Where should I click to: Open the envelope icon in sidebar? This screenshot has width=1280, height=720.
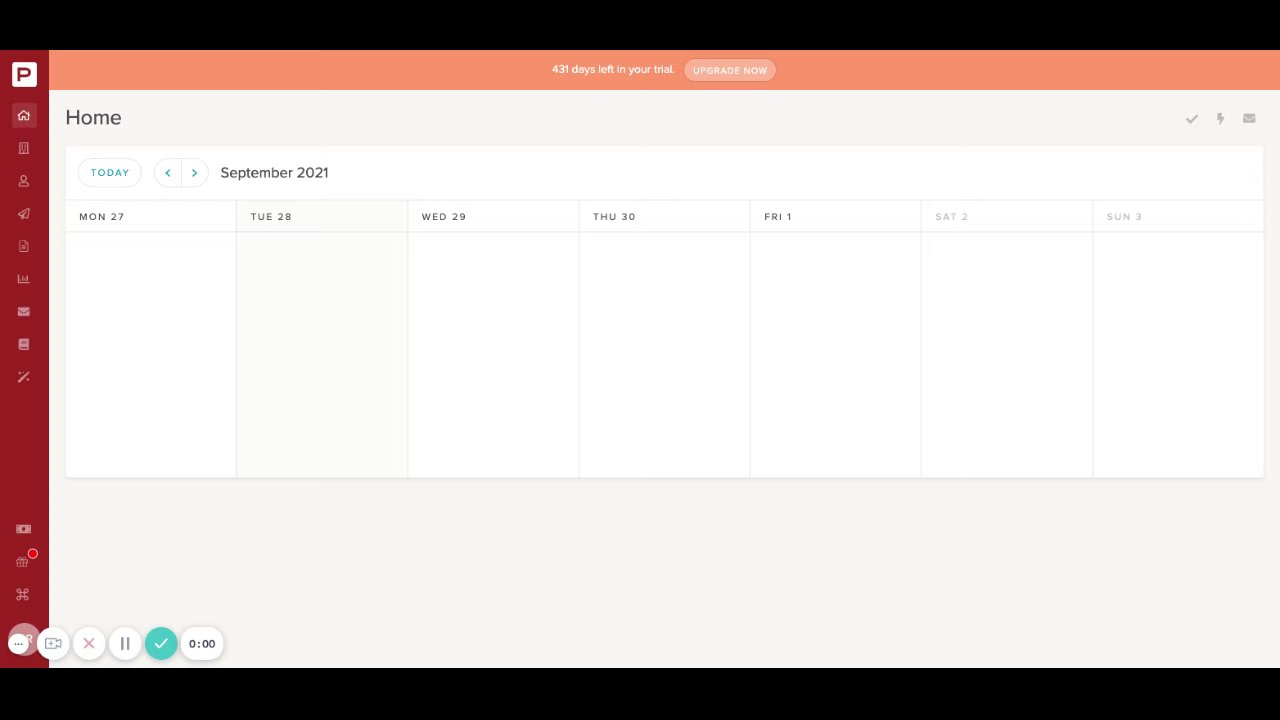pyautogui.click(x=24, y=311)
